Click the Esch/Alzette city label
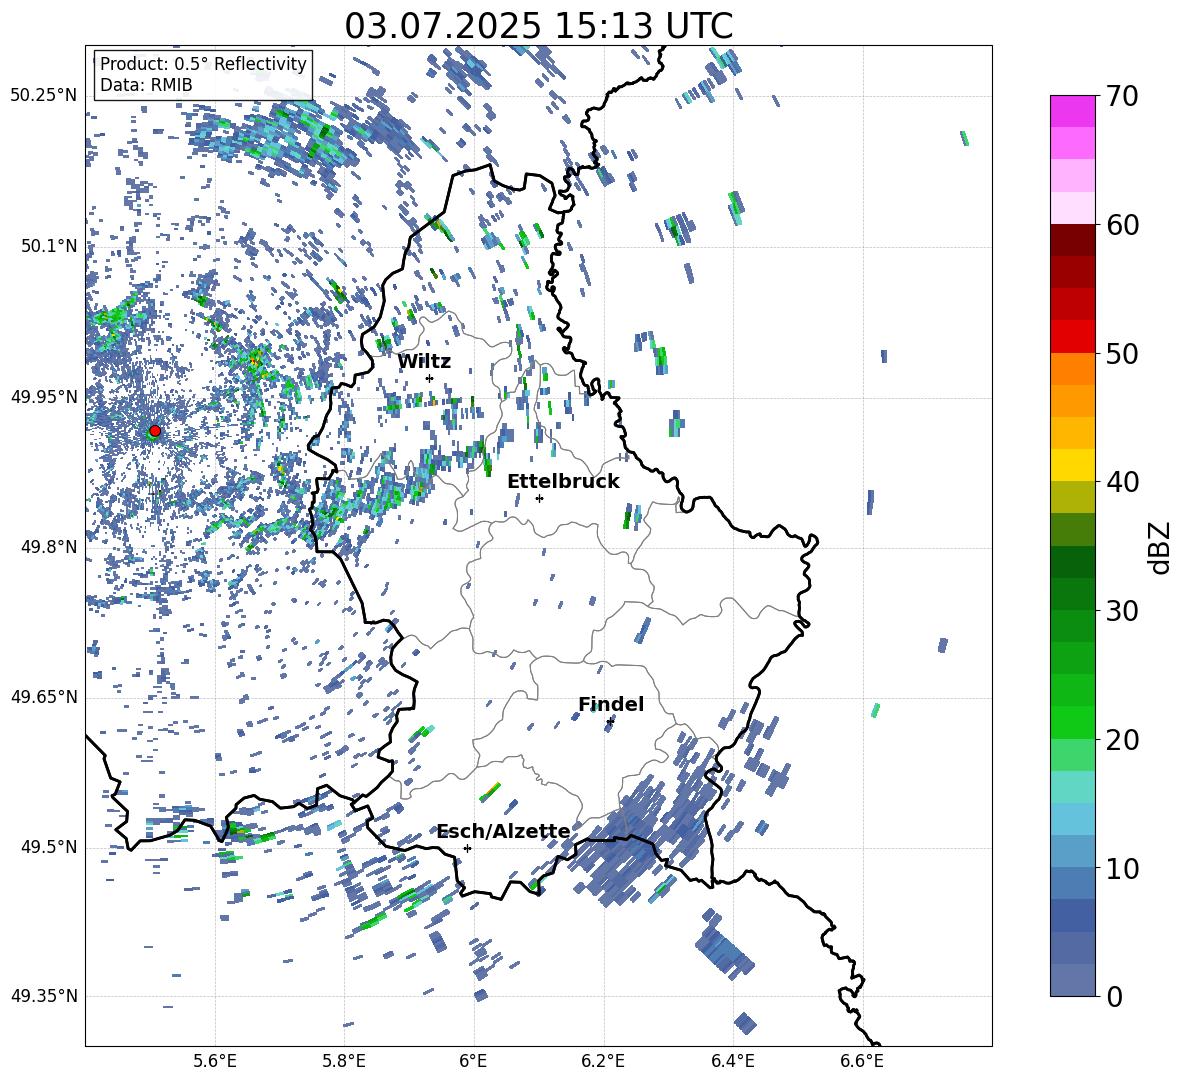 point(503,832)
